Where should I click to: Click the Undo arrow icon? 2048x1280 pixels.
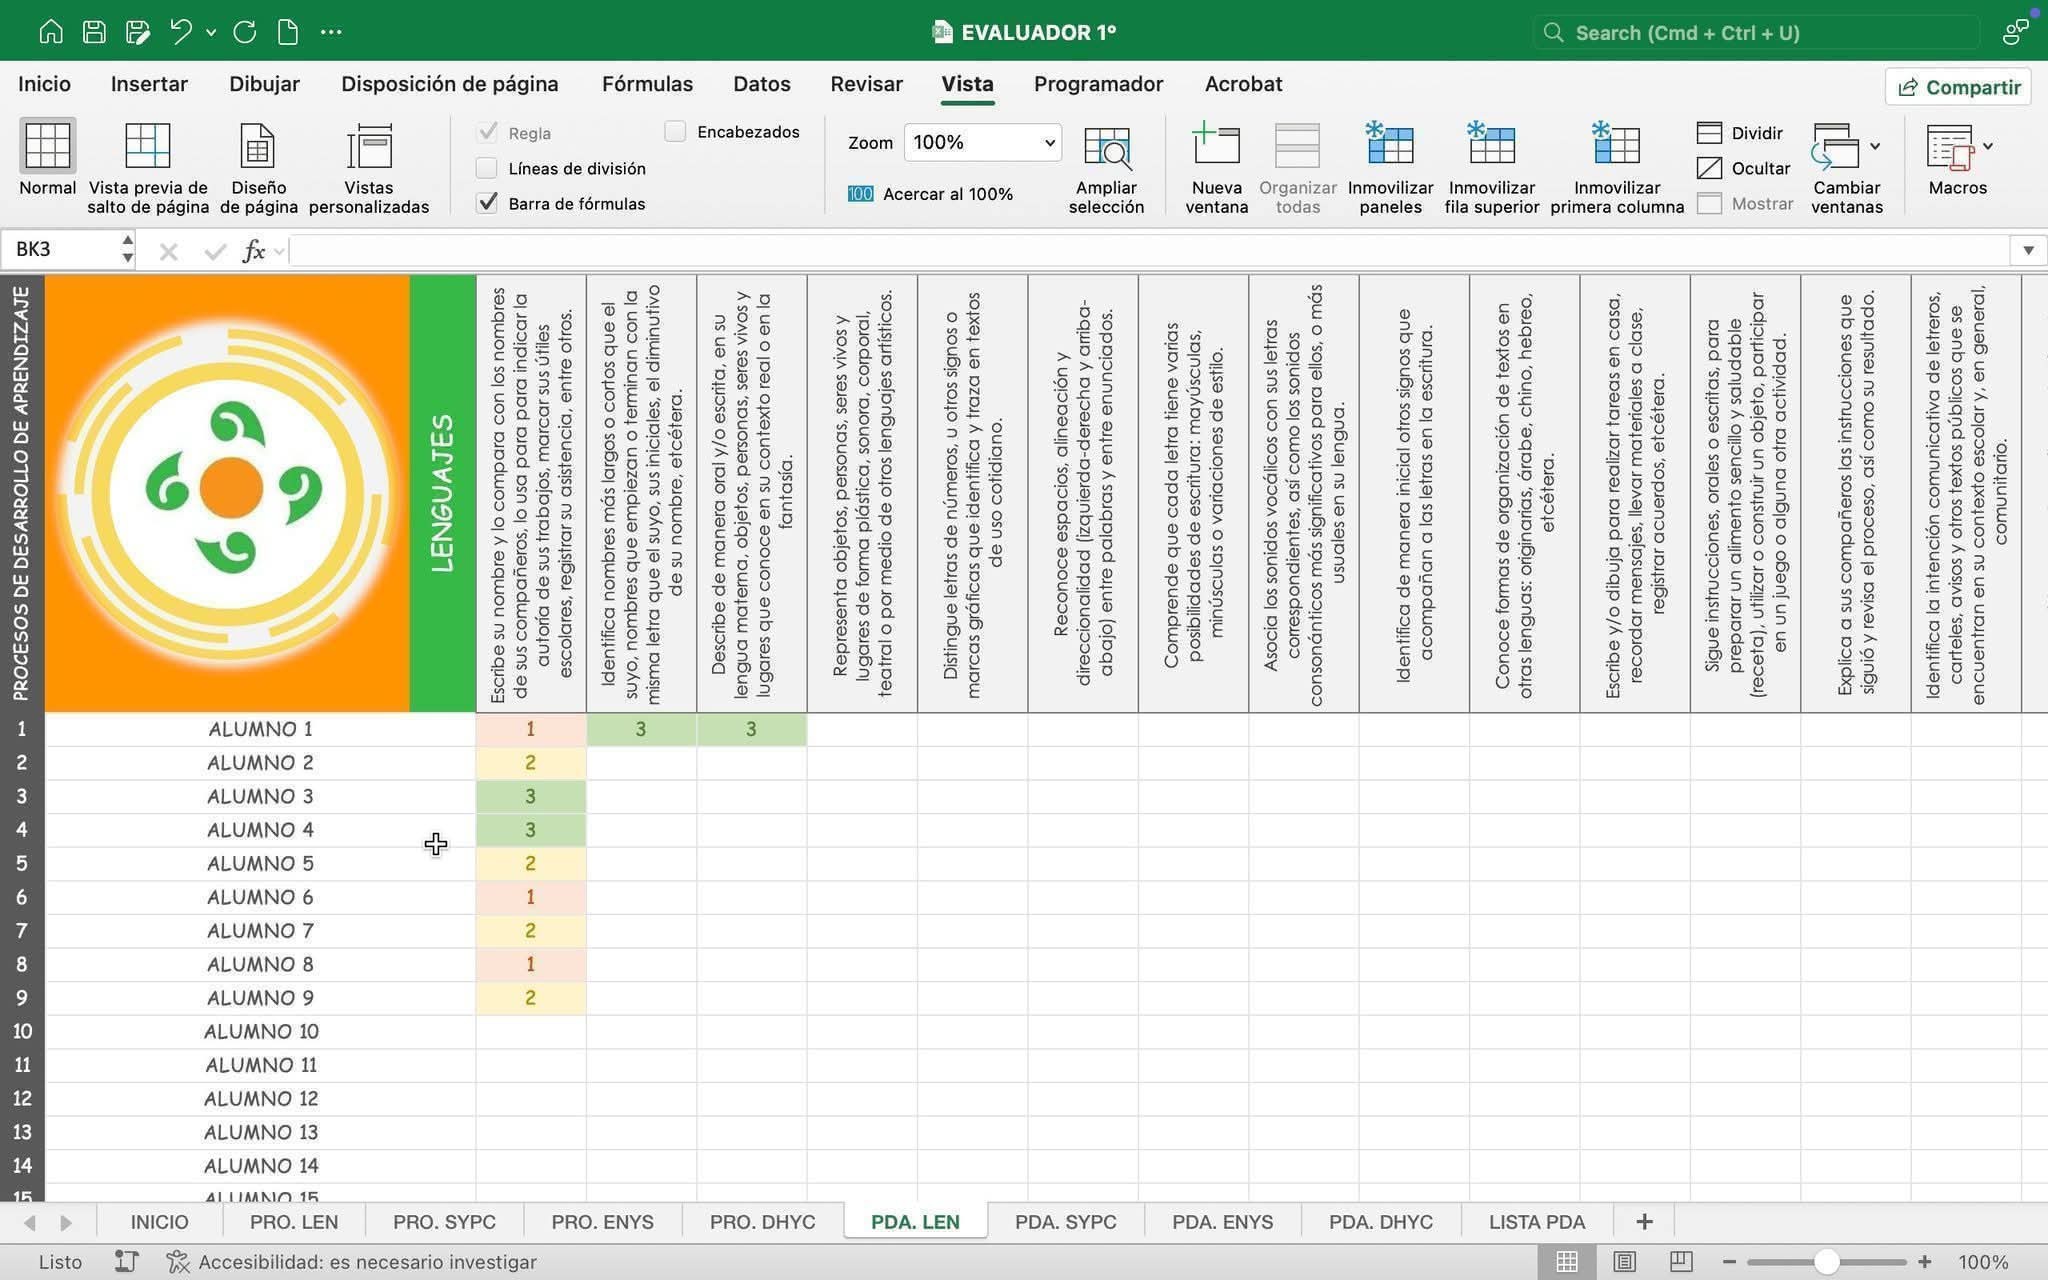tap(181, 32)
